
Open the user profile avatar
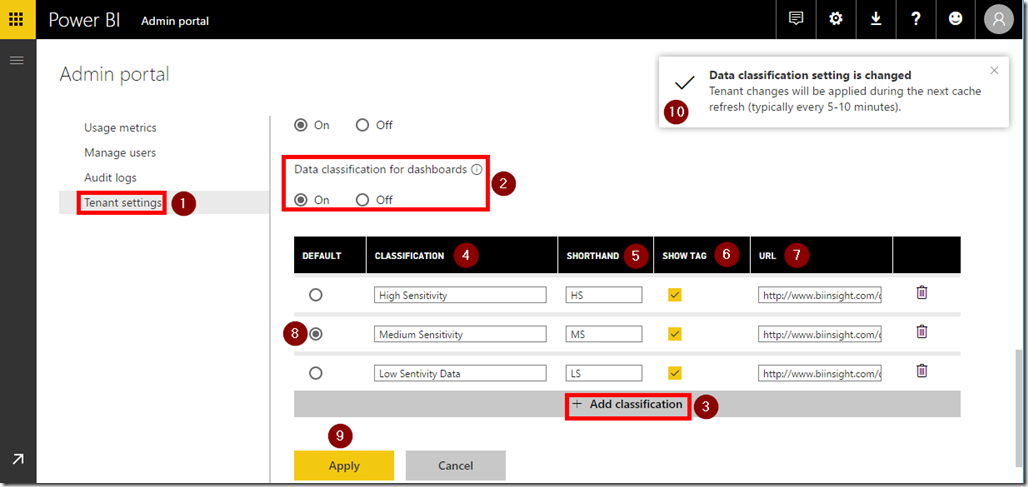pyautogui.click(x=998, y=19)
